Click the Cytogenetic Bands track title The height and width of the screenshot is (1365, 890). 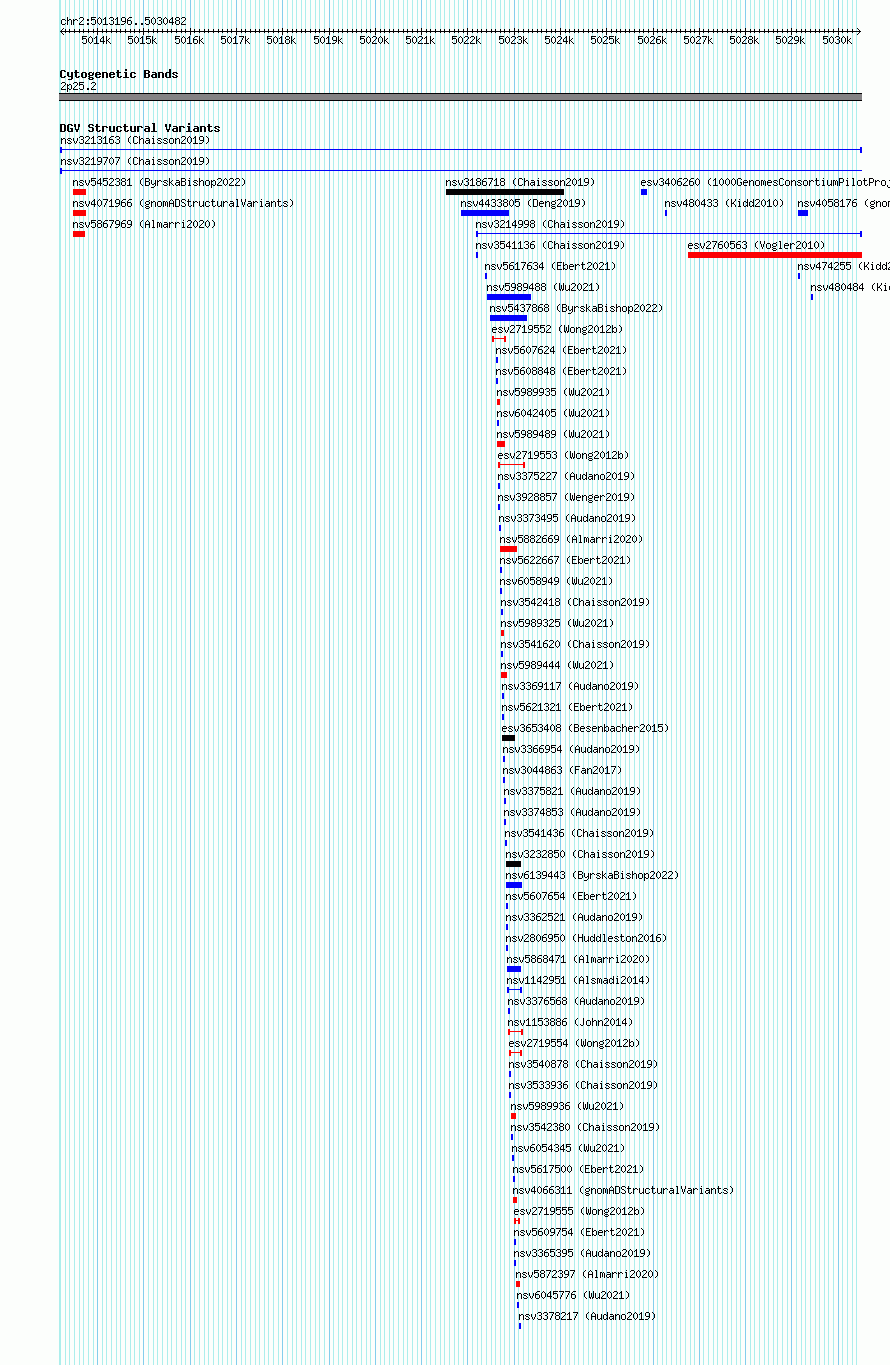point(119,74)
